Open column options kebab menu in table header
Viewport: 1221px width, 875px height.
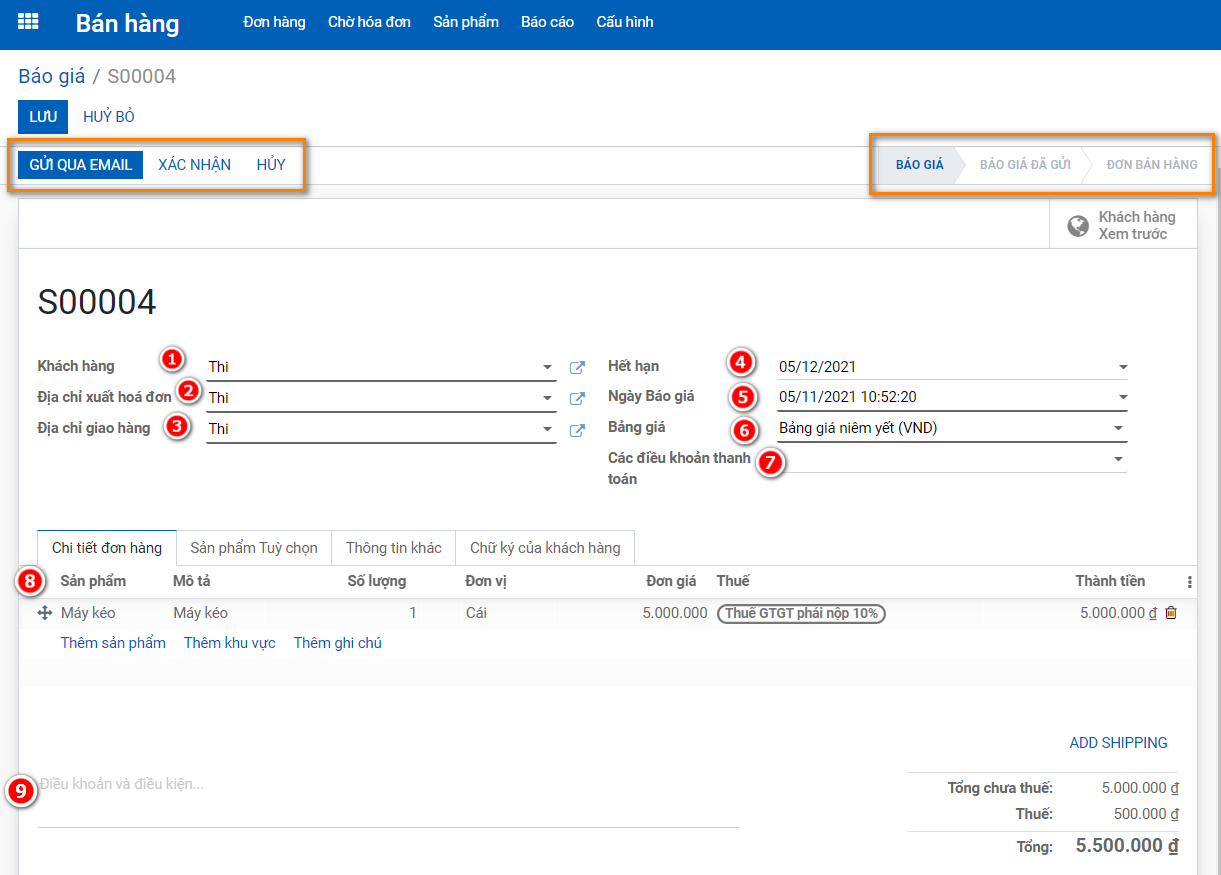[x=1189, y=582]
